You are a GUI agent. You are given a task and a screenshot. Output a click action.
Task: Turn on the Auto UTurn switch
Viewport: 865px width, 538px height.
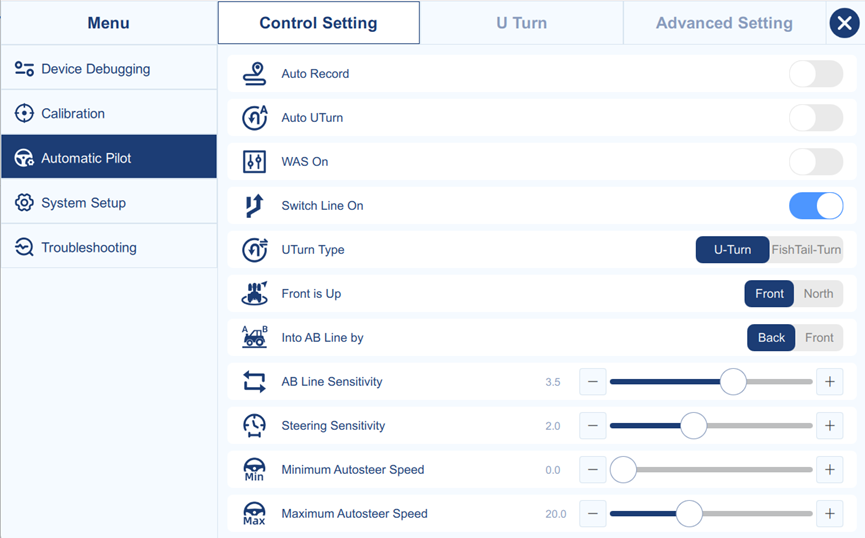click(x=816, y=118)
